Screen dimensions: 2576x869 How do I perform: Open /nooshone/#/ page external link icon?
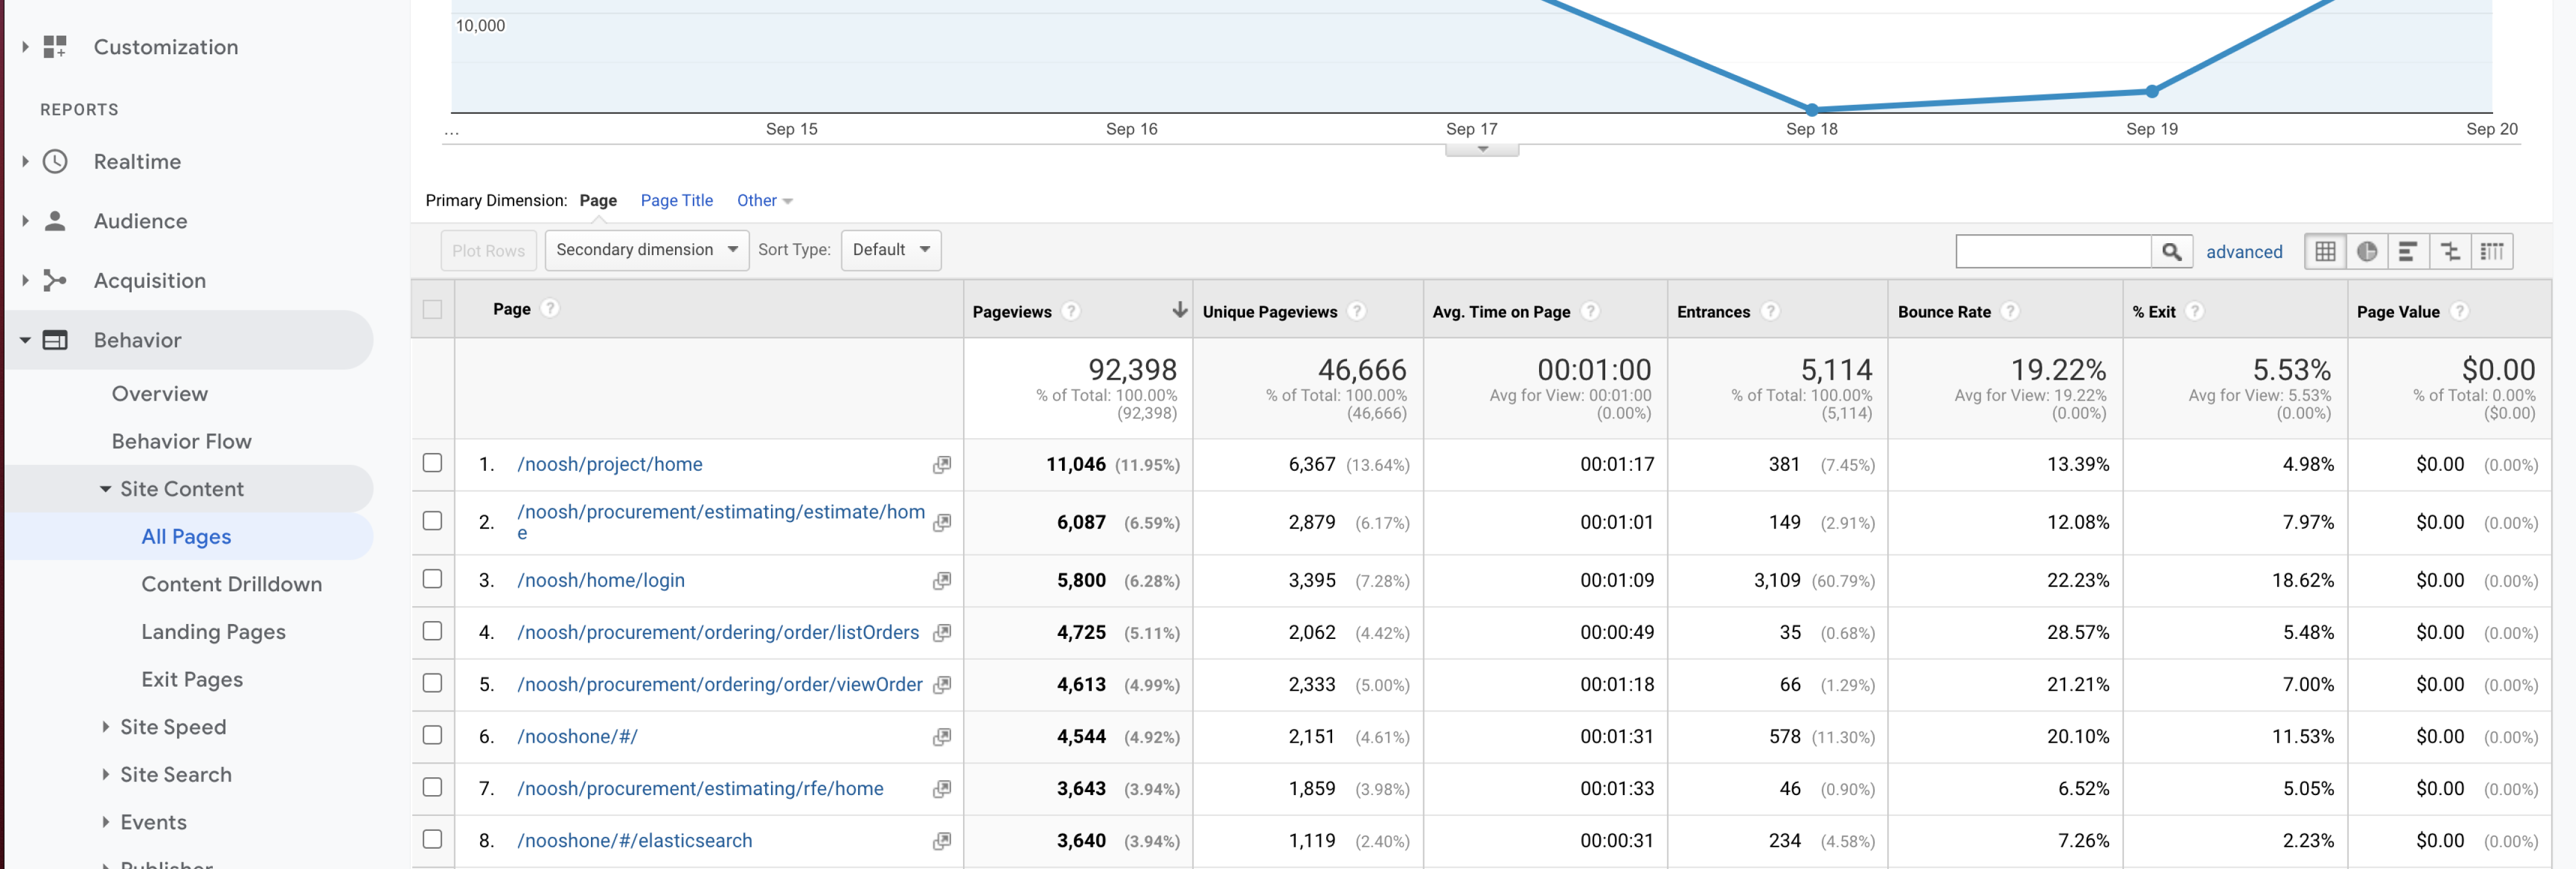click(941, 737)
